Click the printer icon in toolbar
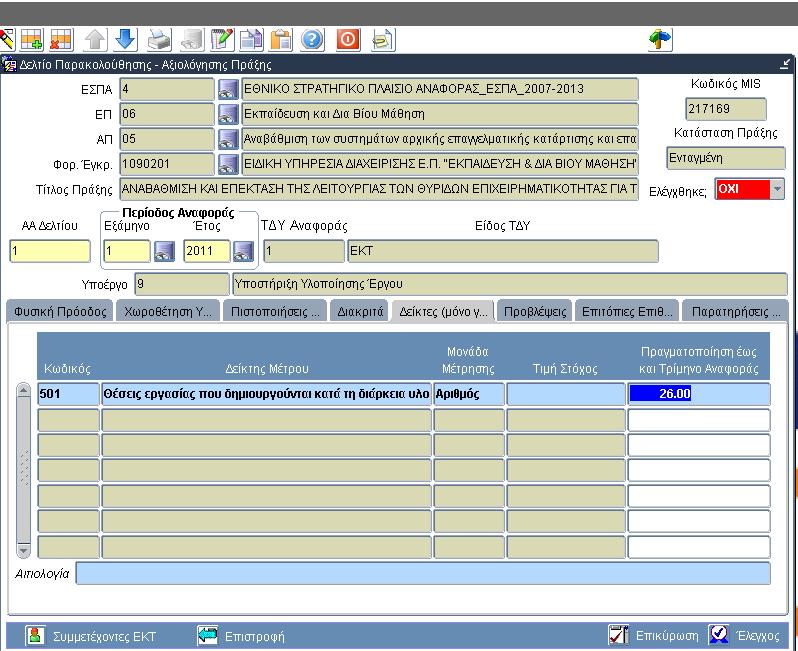 159,40
